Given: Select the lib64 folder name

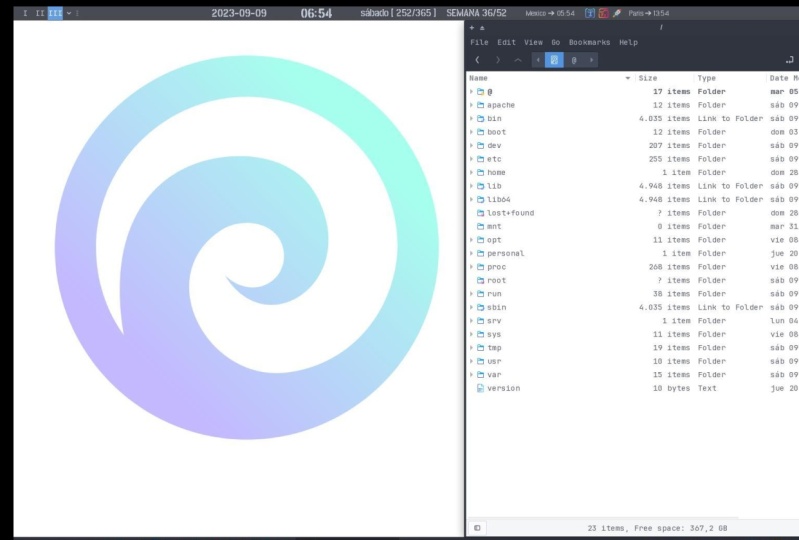Looking at the screenshot, I should [x=498, y=199].
